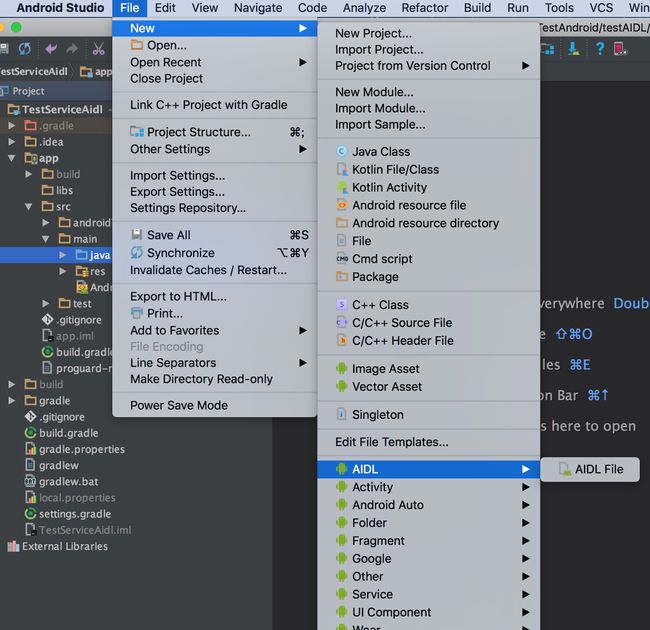Image resolution: width=650 pixels, height=630 pixels.
Task: Click the device monitor icon right of Help
Action: pyautogui.click(x=620, y=49)
